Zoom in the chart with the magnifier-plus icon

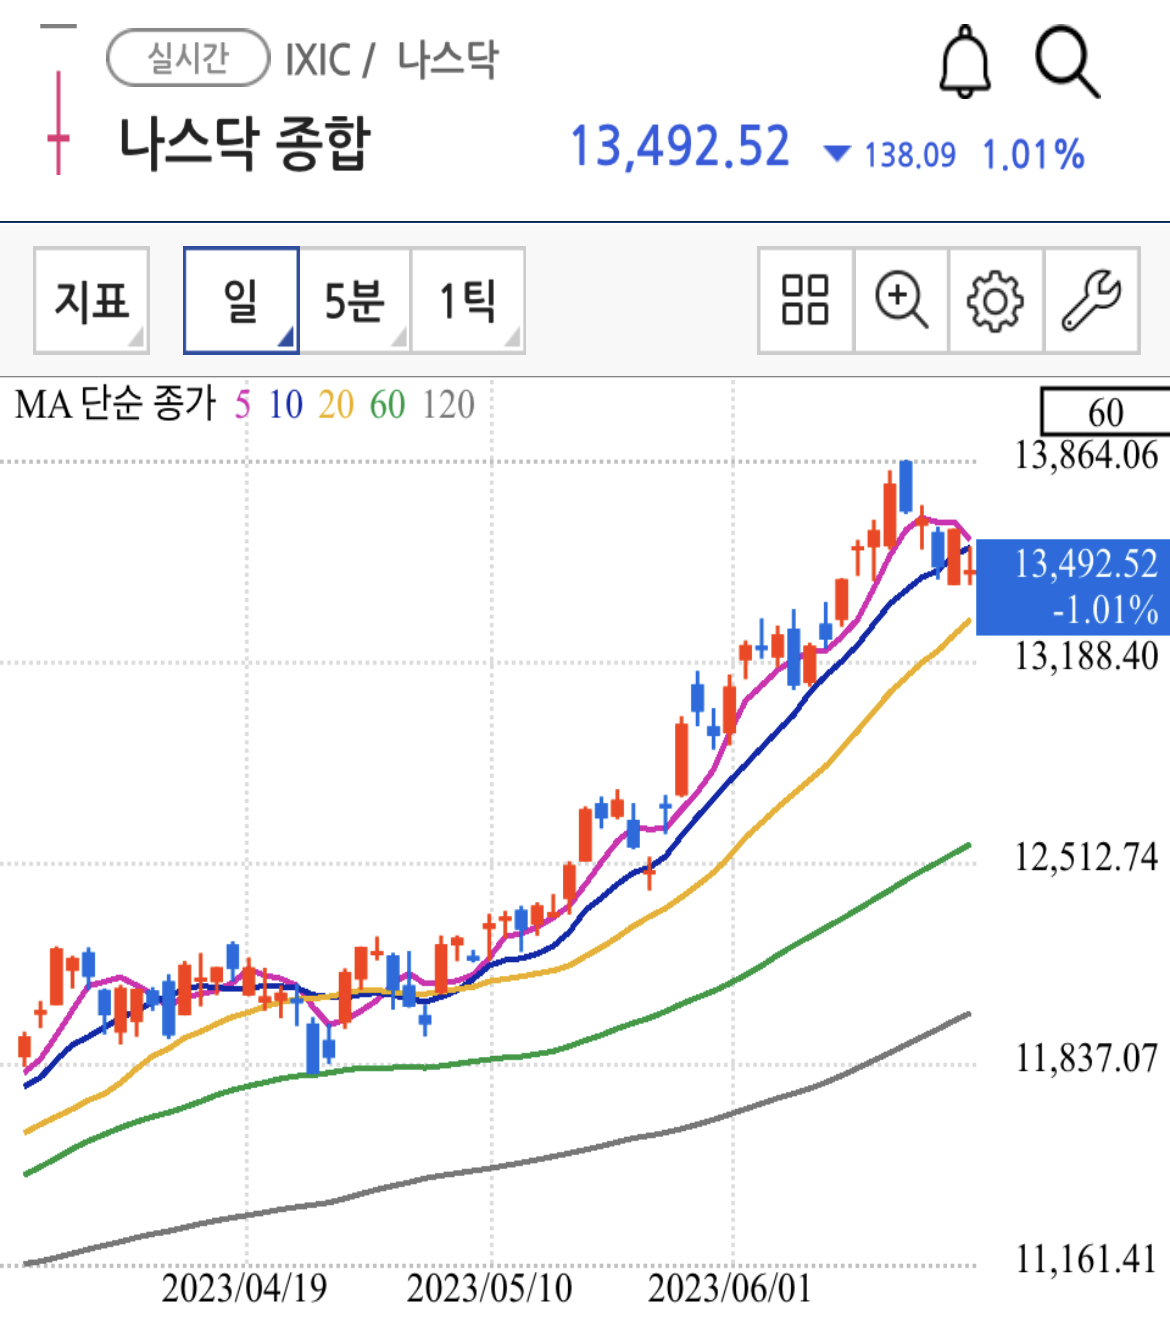point(901,300)
